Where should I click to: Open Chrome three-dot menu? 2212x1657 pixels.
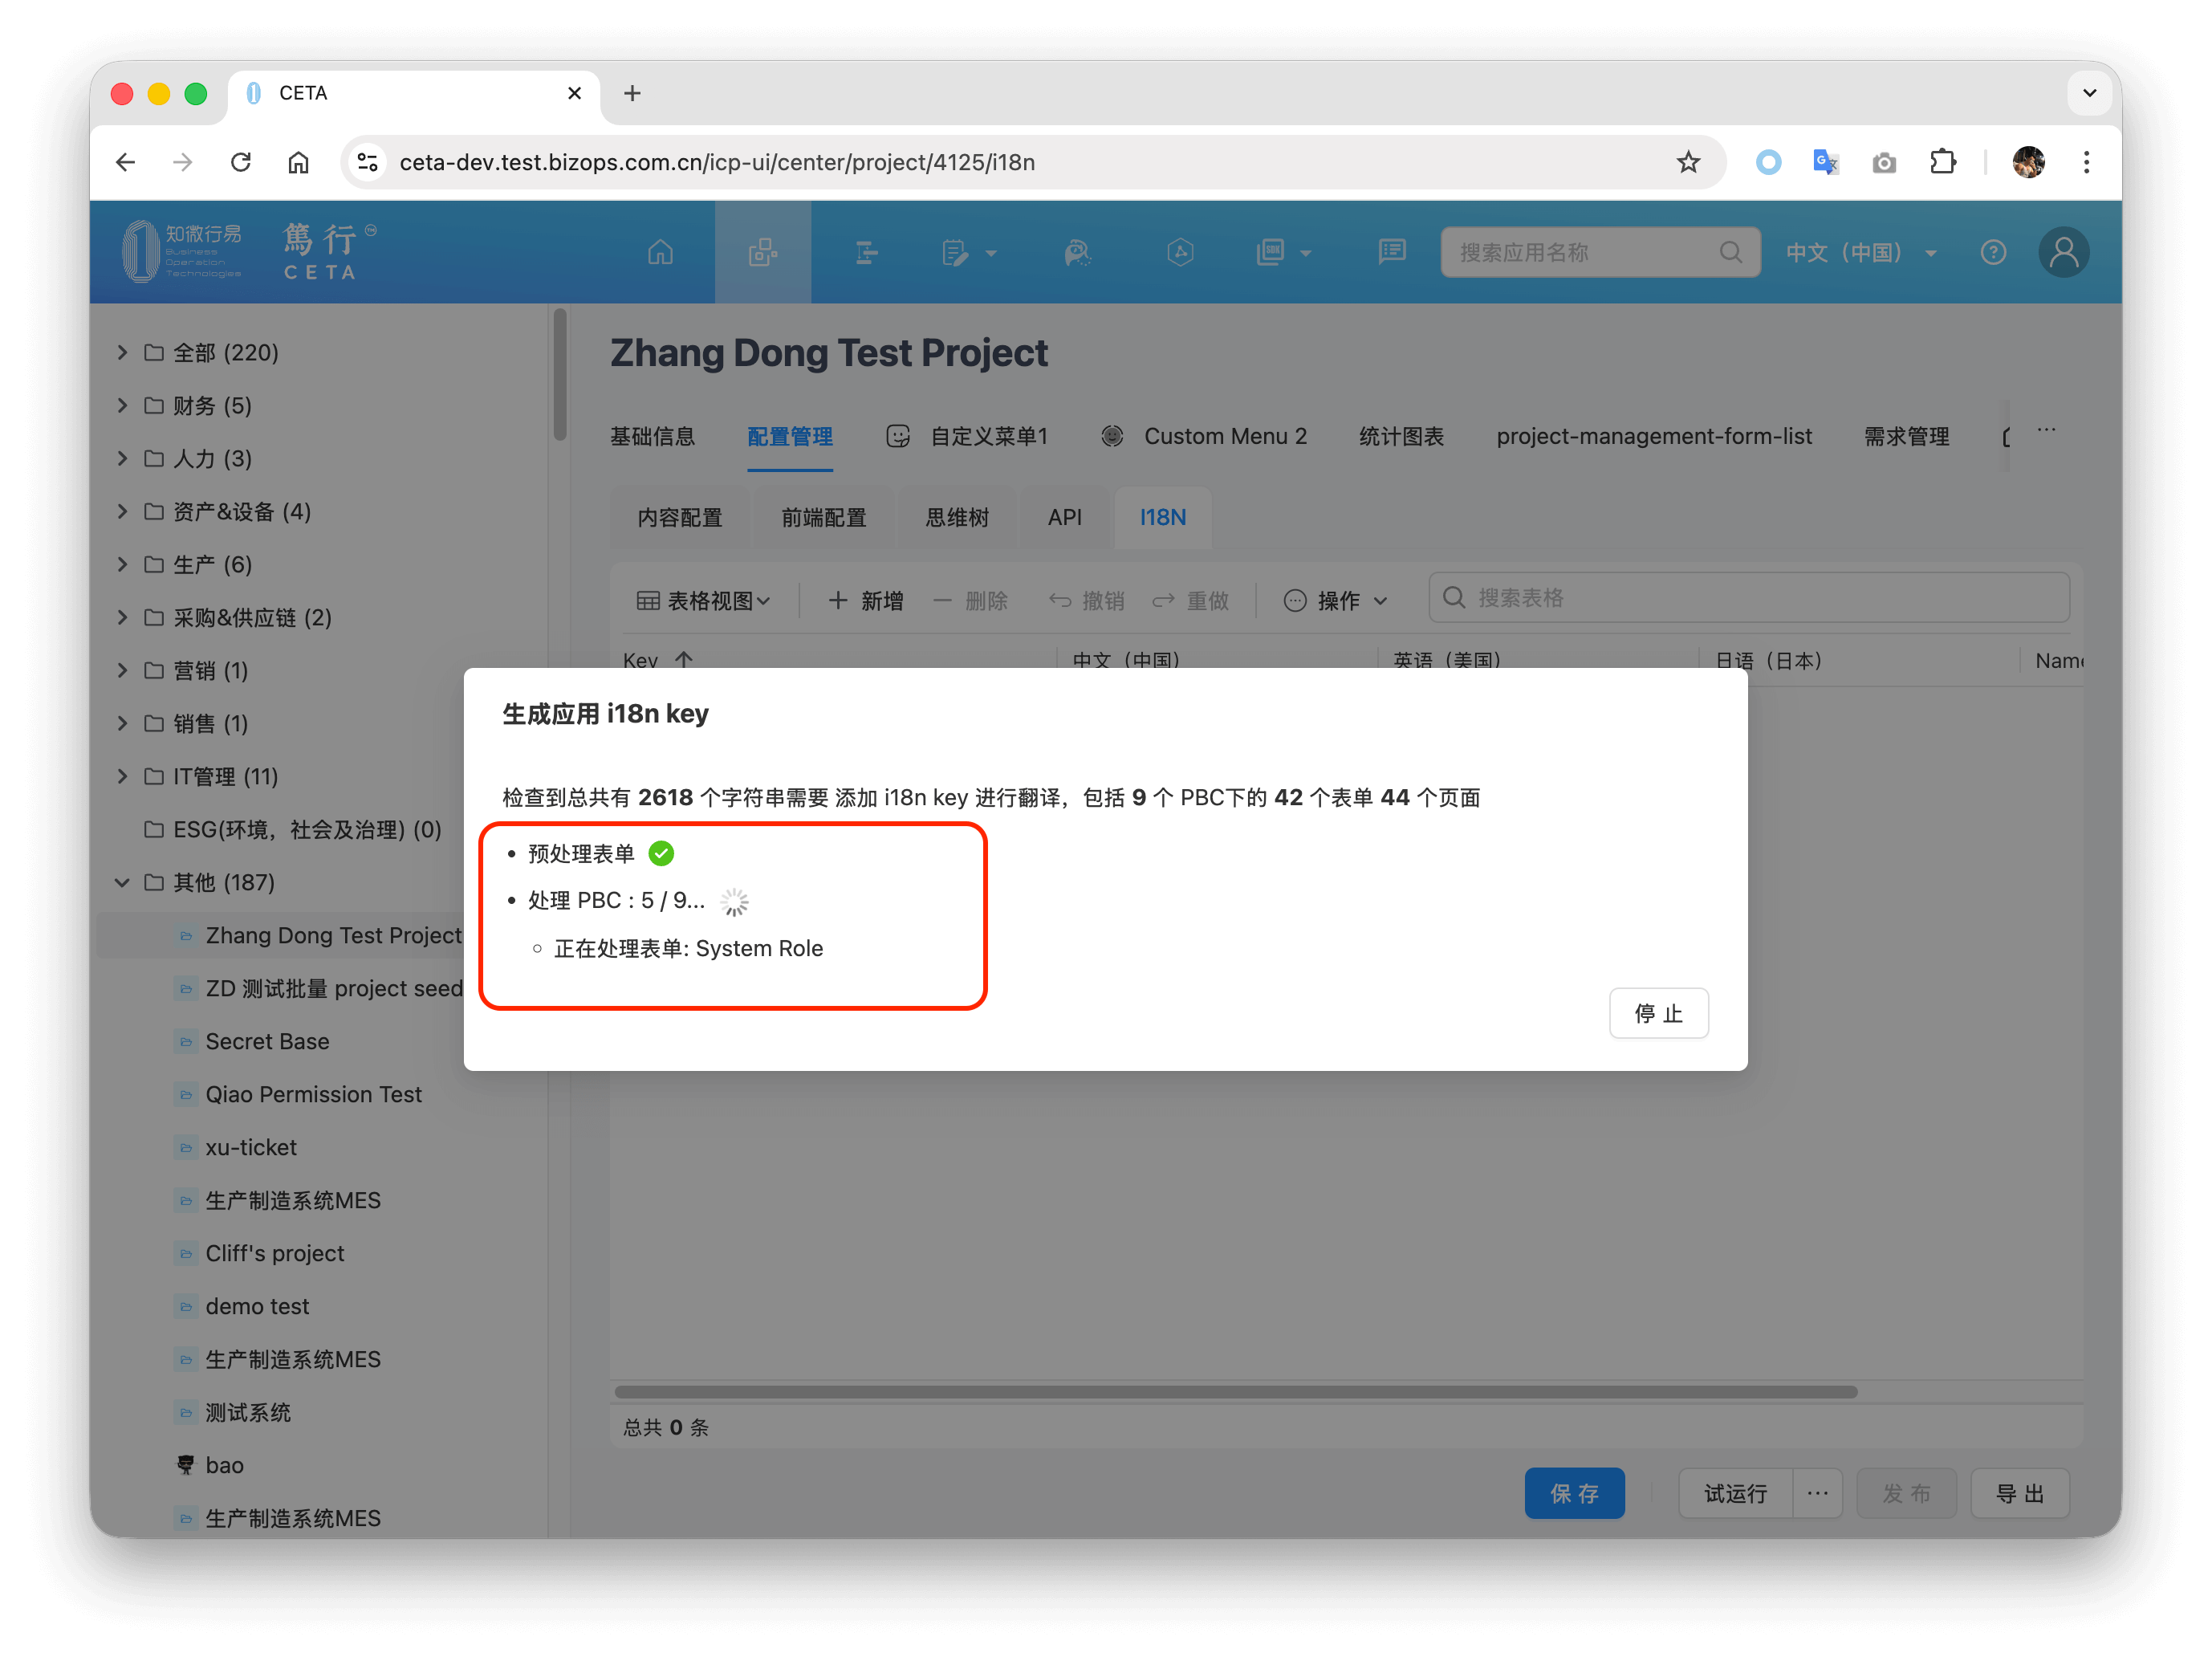pyautogui.click(x=2087, y=162)
